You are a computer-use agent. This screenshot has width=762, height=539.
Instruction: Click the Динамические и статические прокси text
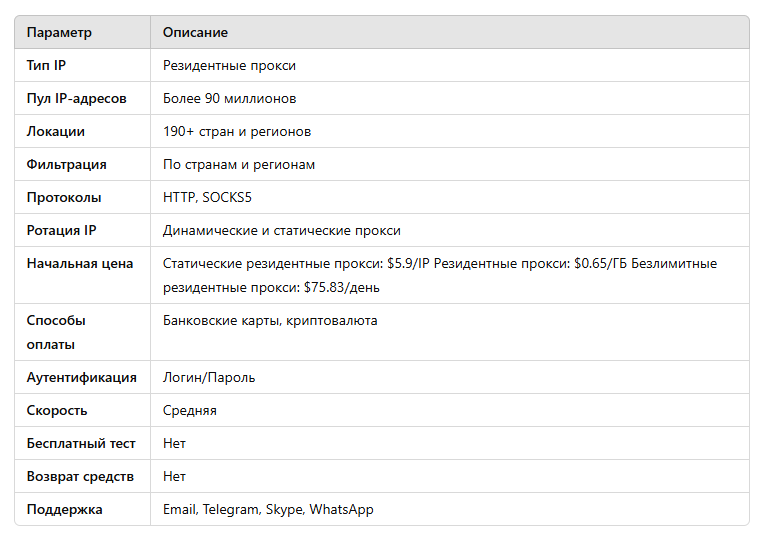coord(281,230)
